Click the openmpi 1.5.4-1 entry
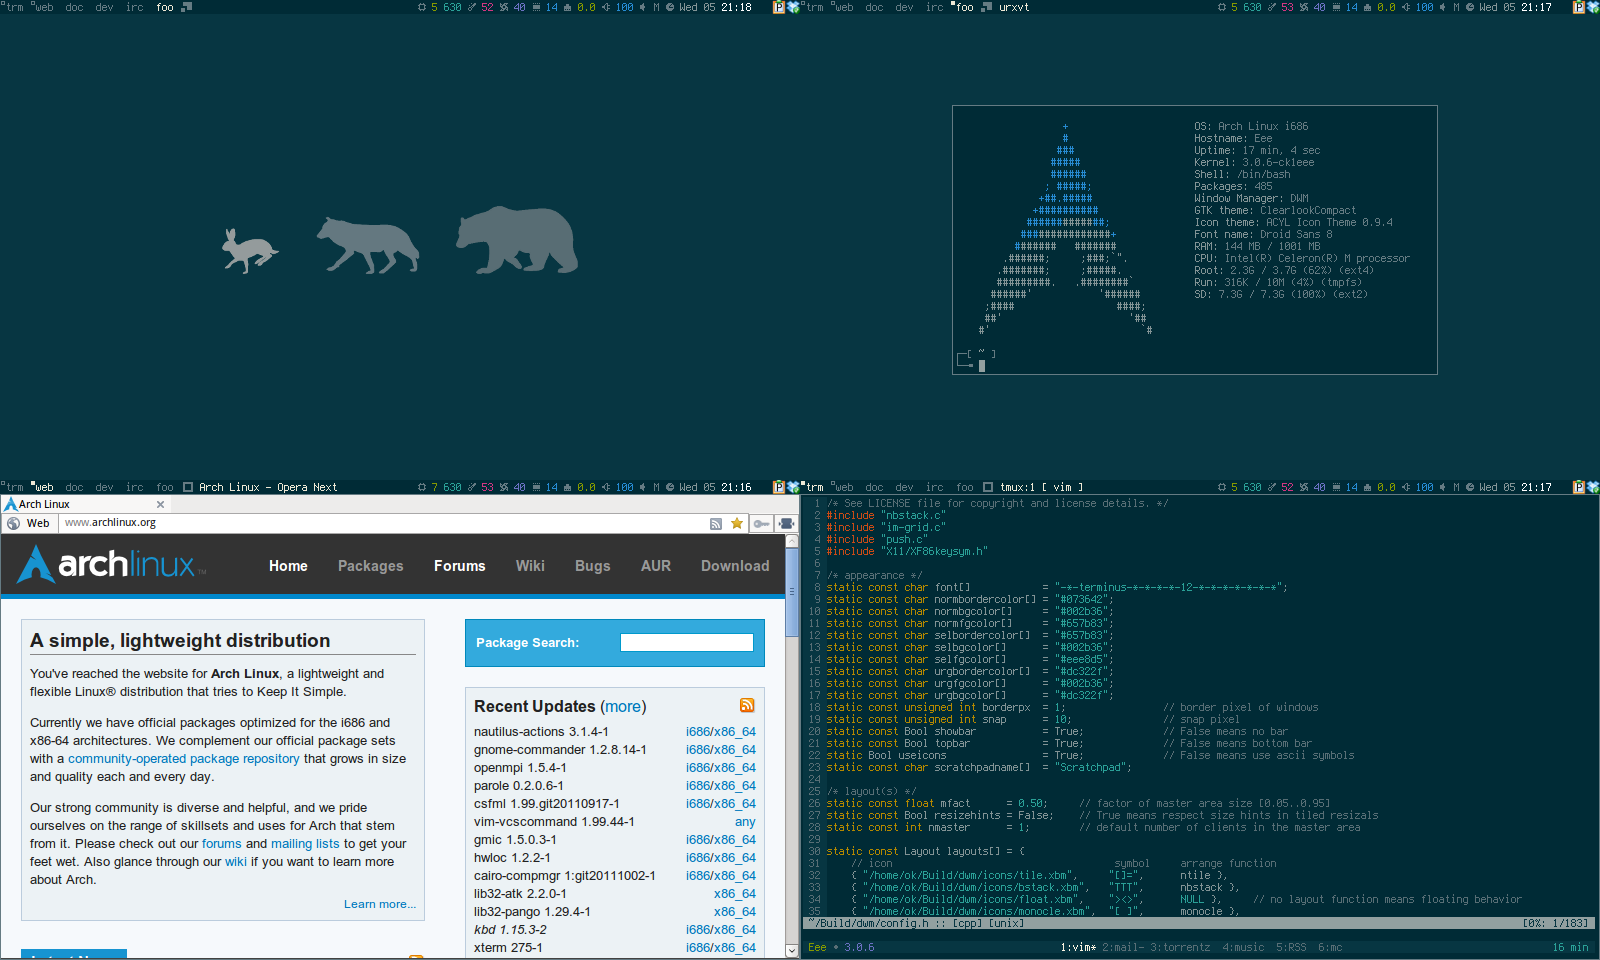This screenshot has width=1600, height=960. (x=520, y=768)
